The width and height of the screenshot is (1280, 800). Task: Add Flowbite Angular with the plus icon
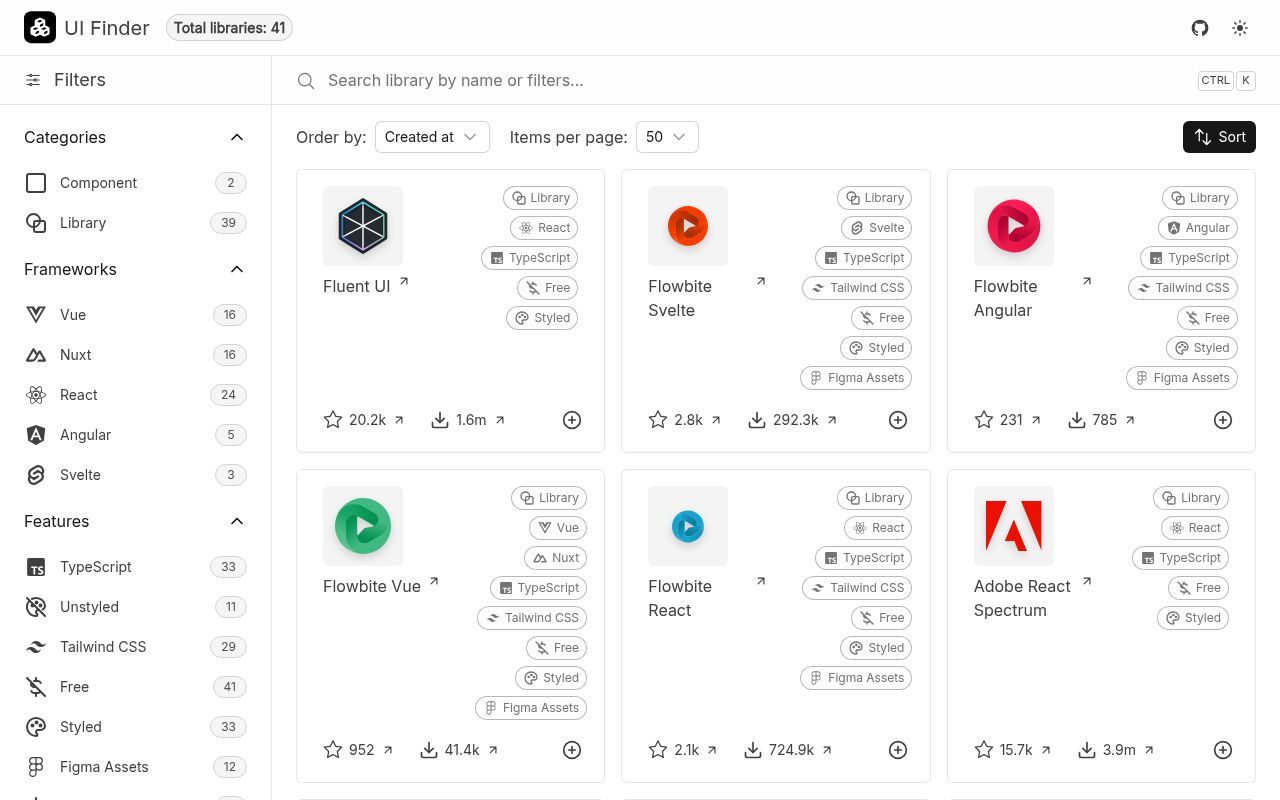(1223, 420)
